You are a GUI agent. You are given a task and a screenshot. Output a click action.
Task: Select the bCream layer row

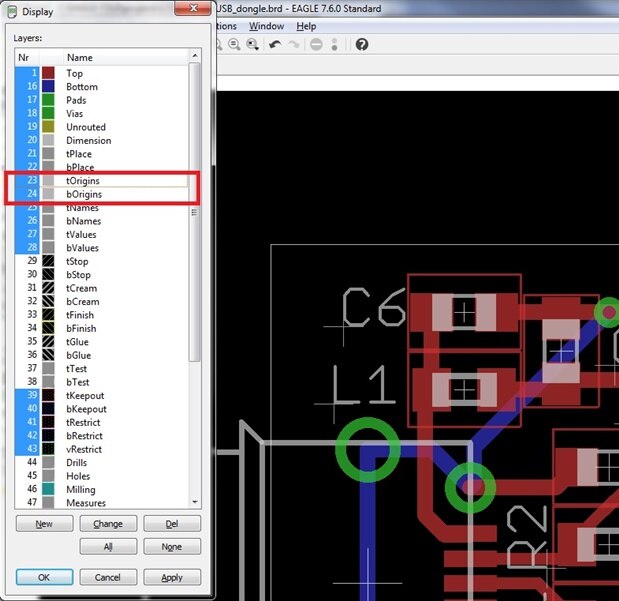coord(102,301)
